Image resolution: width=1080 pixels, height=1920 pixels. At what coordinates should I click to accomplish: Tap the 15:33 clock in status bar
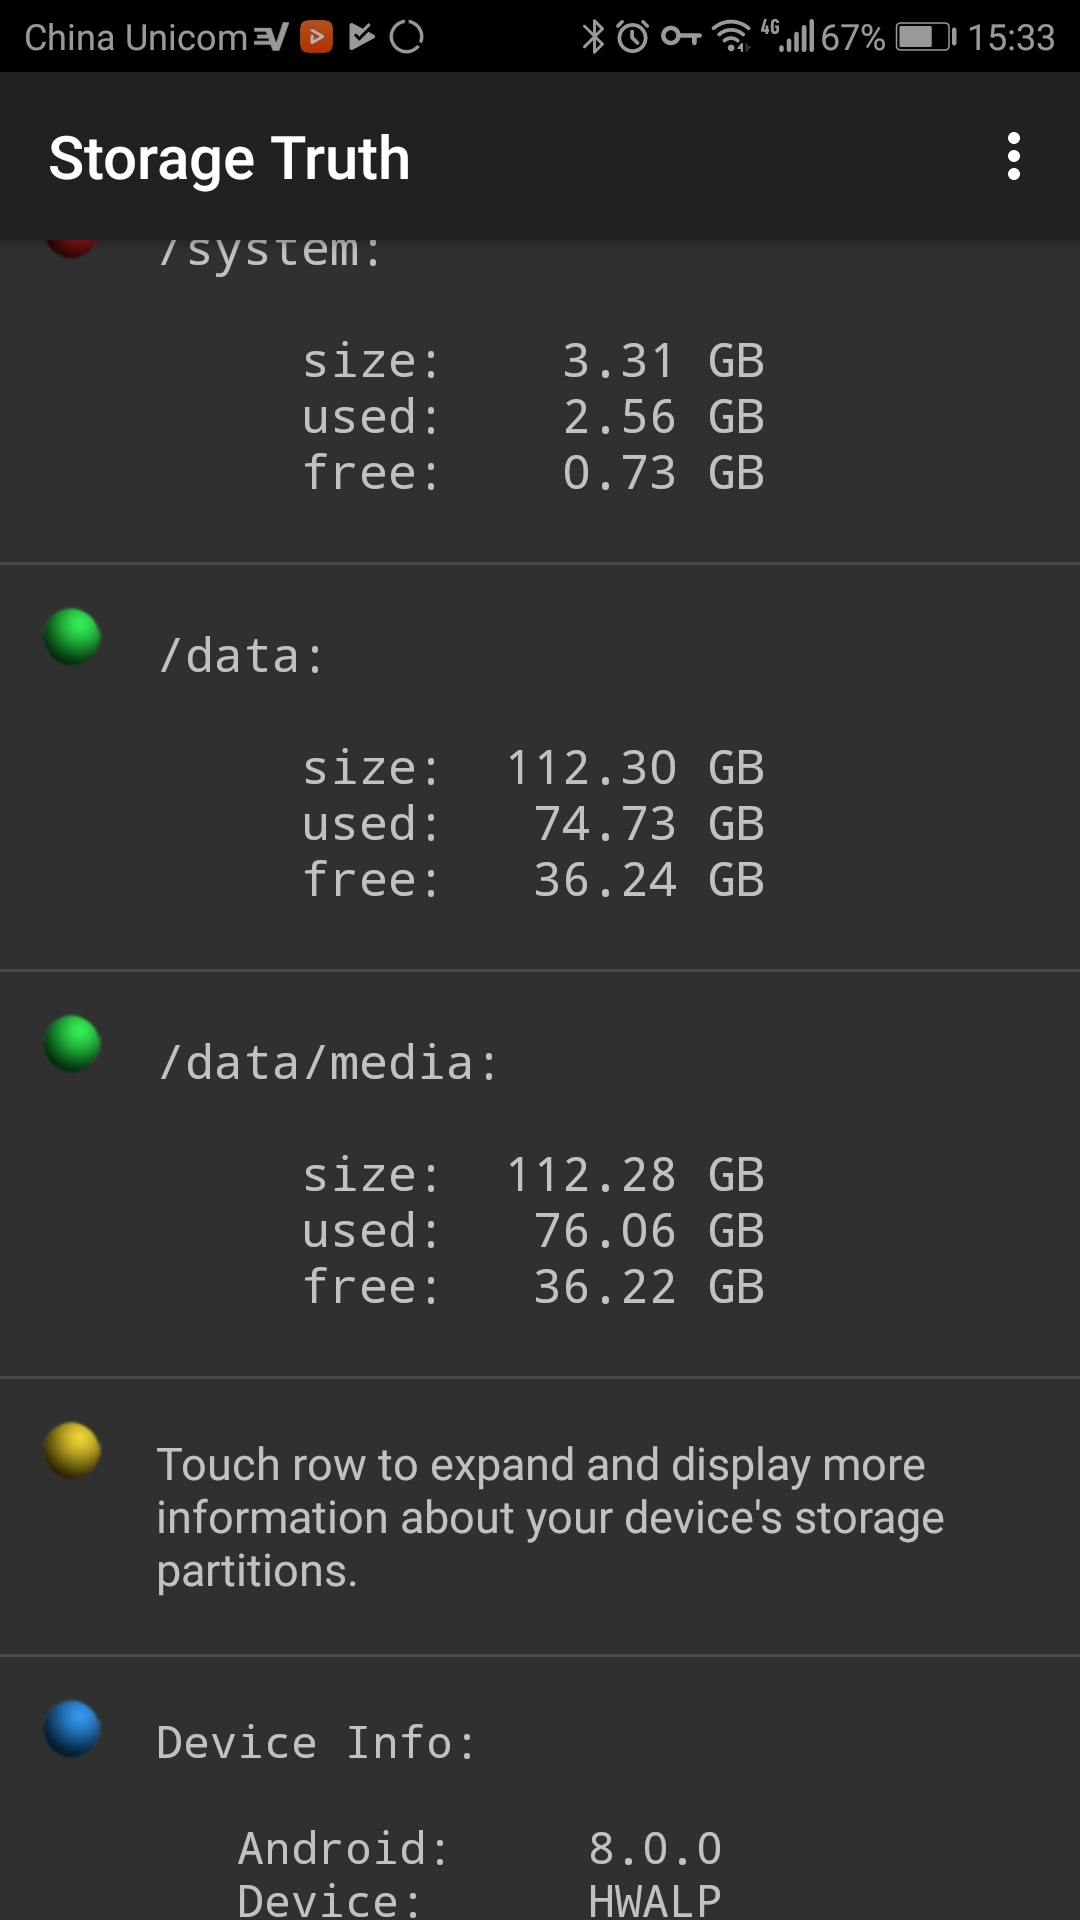pos(1011,37)
